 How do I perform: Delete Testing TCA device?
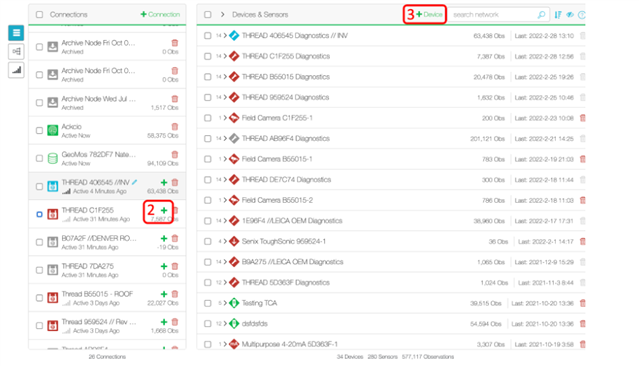pos(583,303)
